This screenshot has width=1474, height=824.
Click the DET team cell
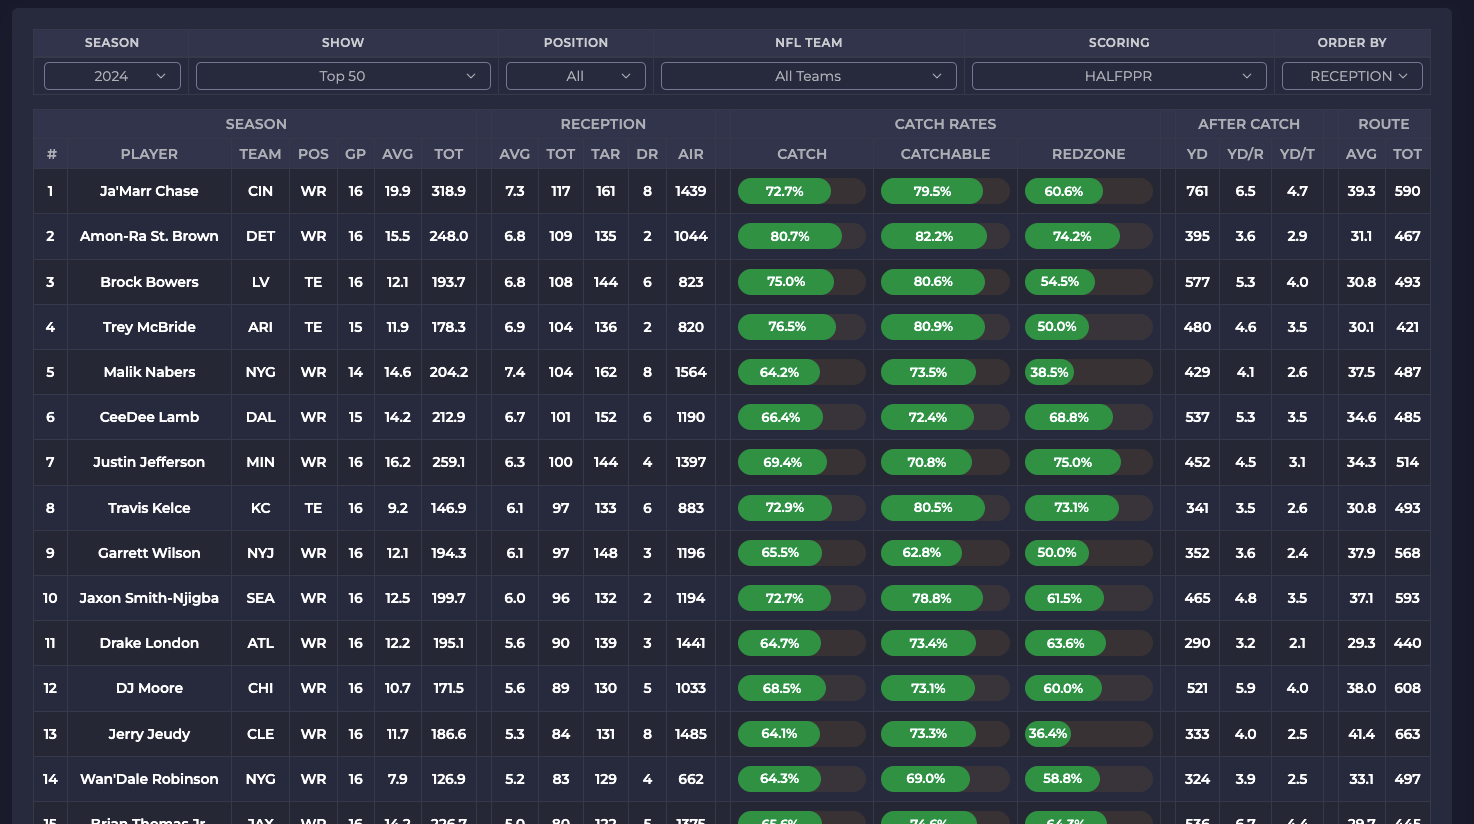[x=260, y=236]
